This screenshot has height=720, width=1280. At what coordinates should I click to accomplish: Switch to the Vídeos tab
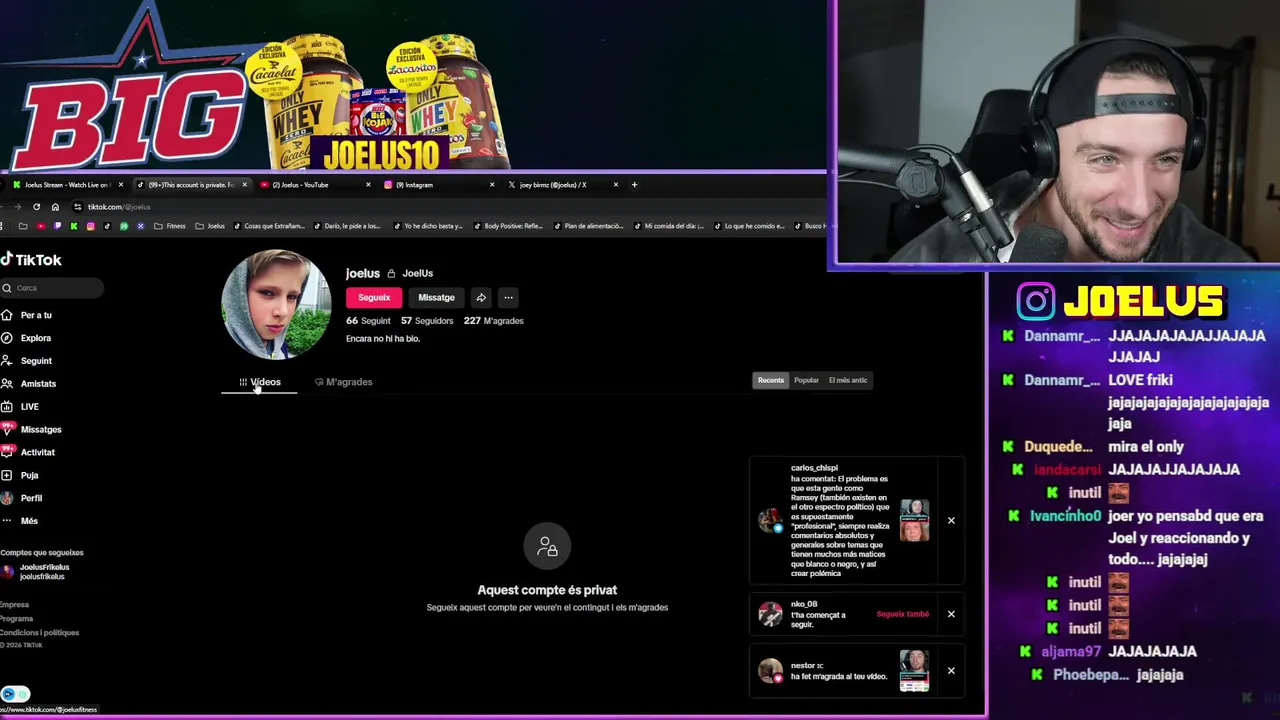259,382
